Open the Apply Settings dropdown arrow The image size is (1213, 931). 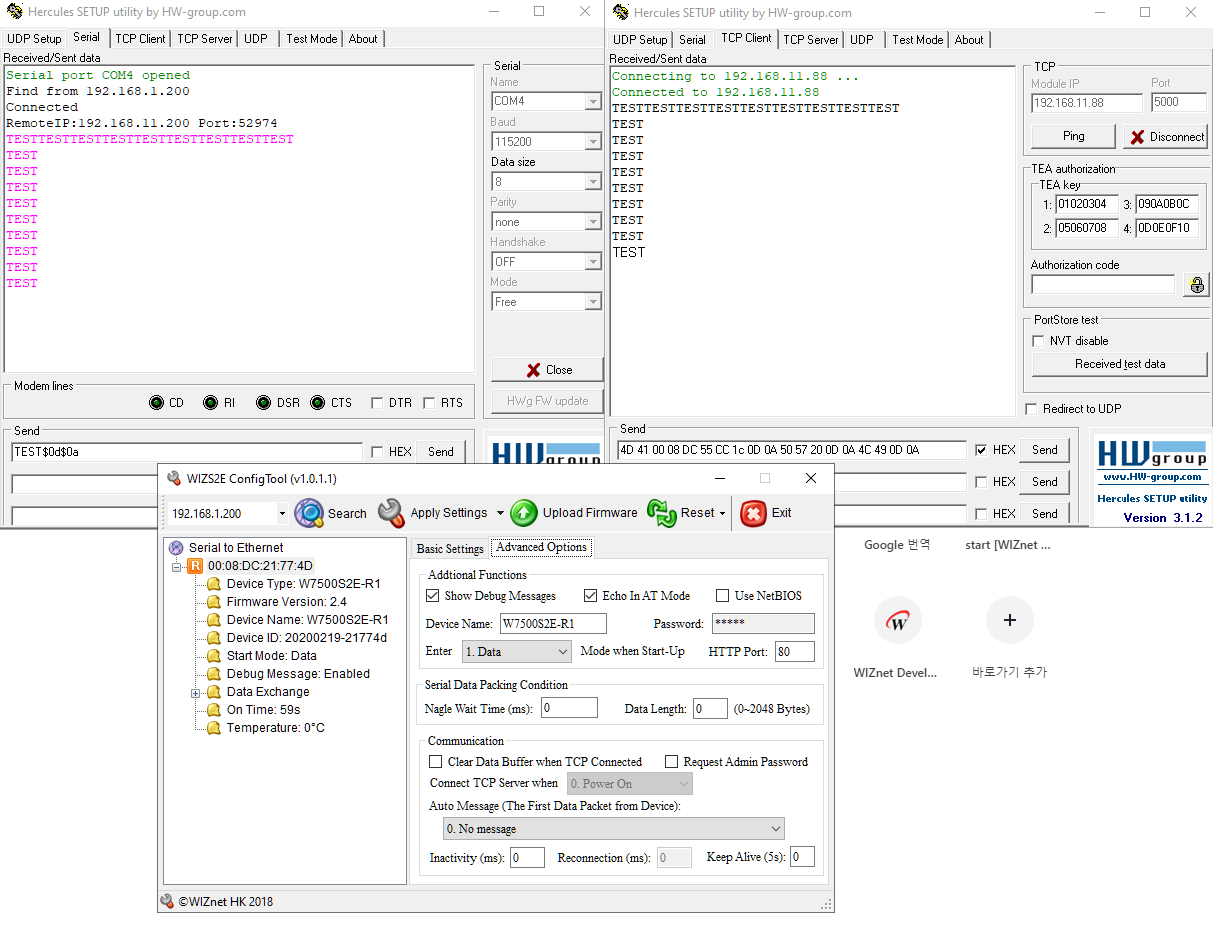click(500, 514)
